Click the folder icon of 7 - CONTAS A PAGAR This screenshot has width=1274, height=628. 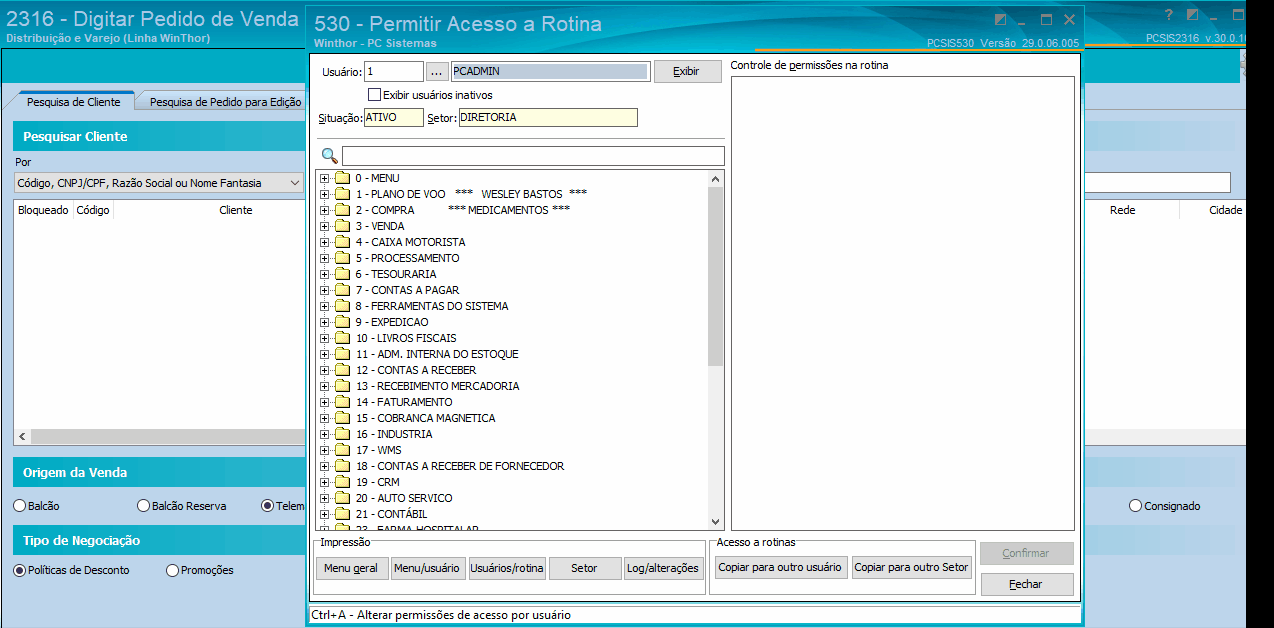pos(341,290)
